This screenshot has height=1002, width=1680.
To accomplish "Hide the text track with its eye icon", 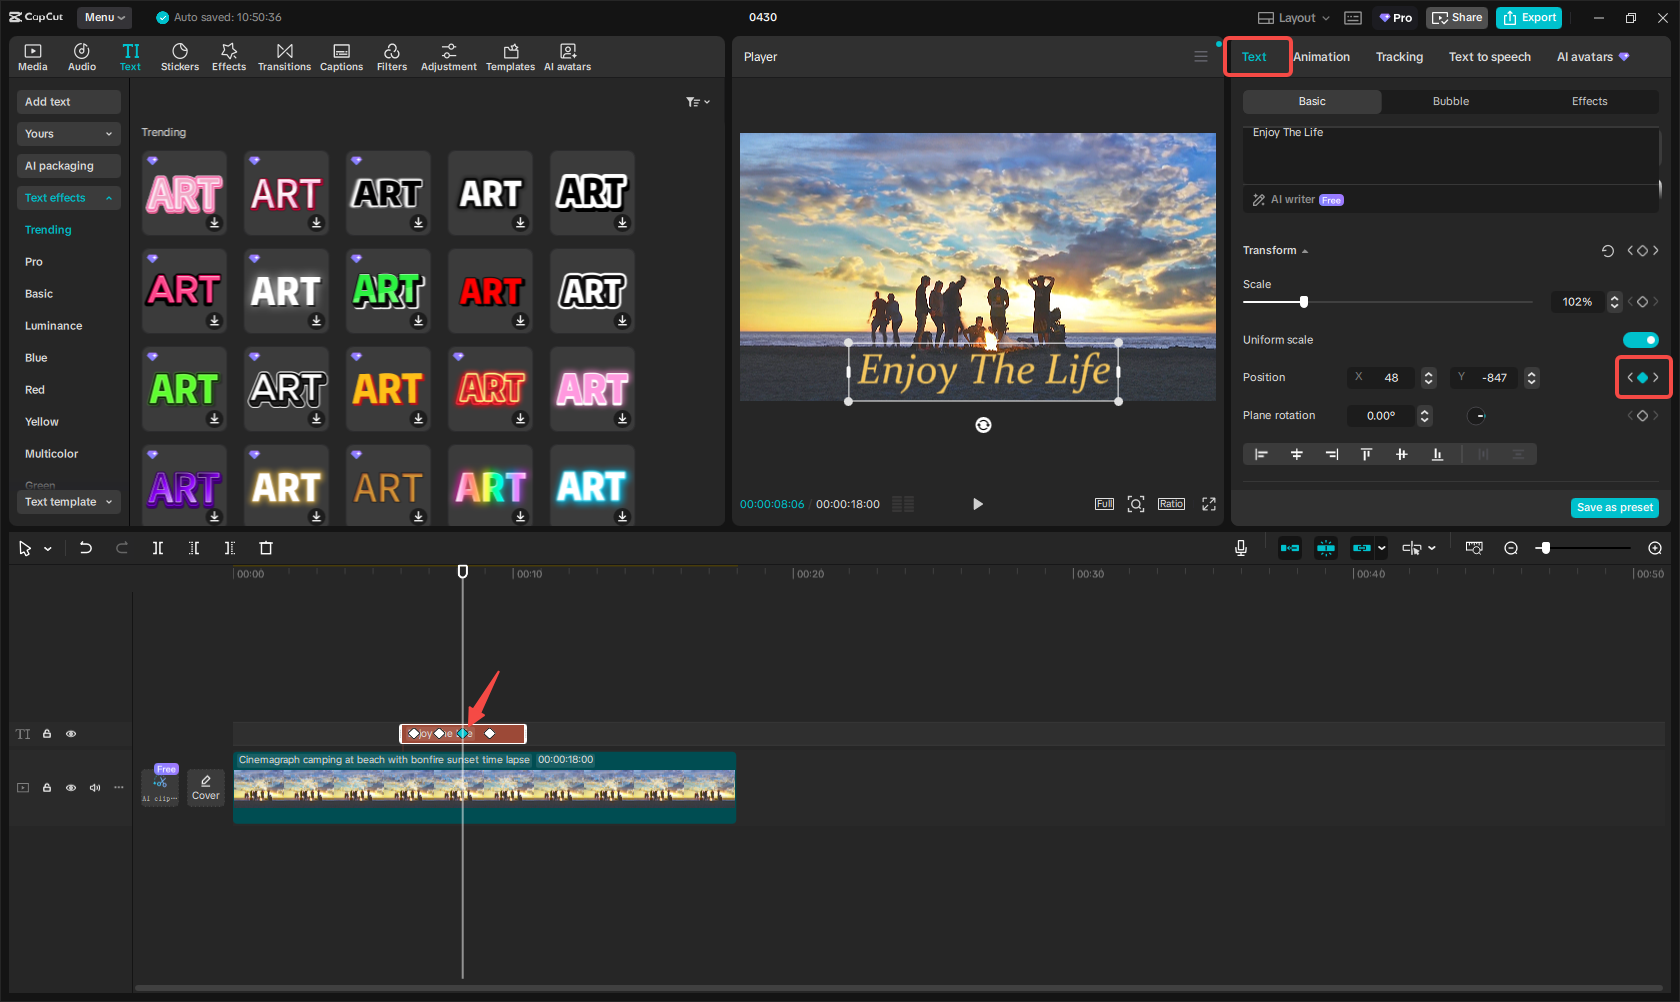I will click(71, 733).
